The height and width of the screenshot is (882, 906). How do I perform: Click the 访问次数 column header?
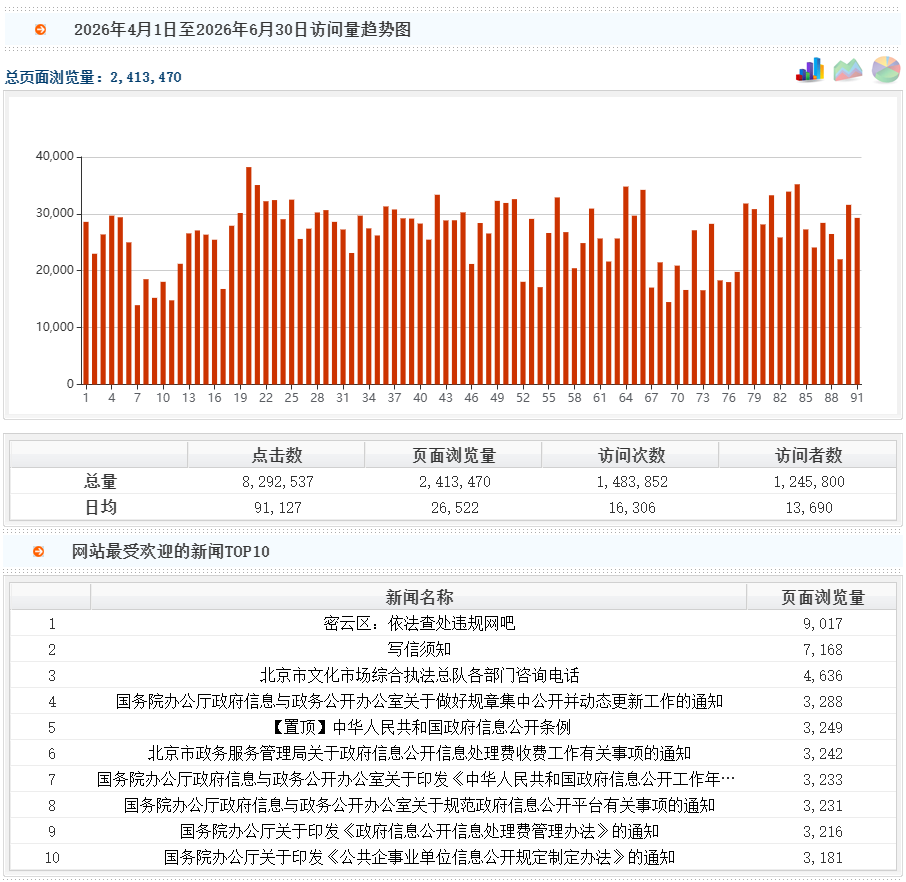coord(632,455)
